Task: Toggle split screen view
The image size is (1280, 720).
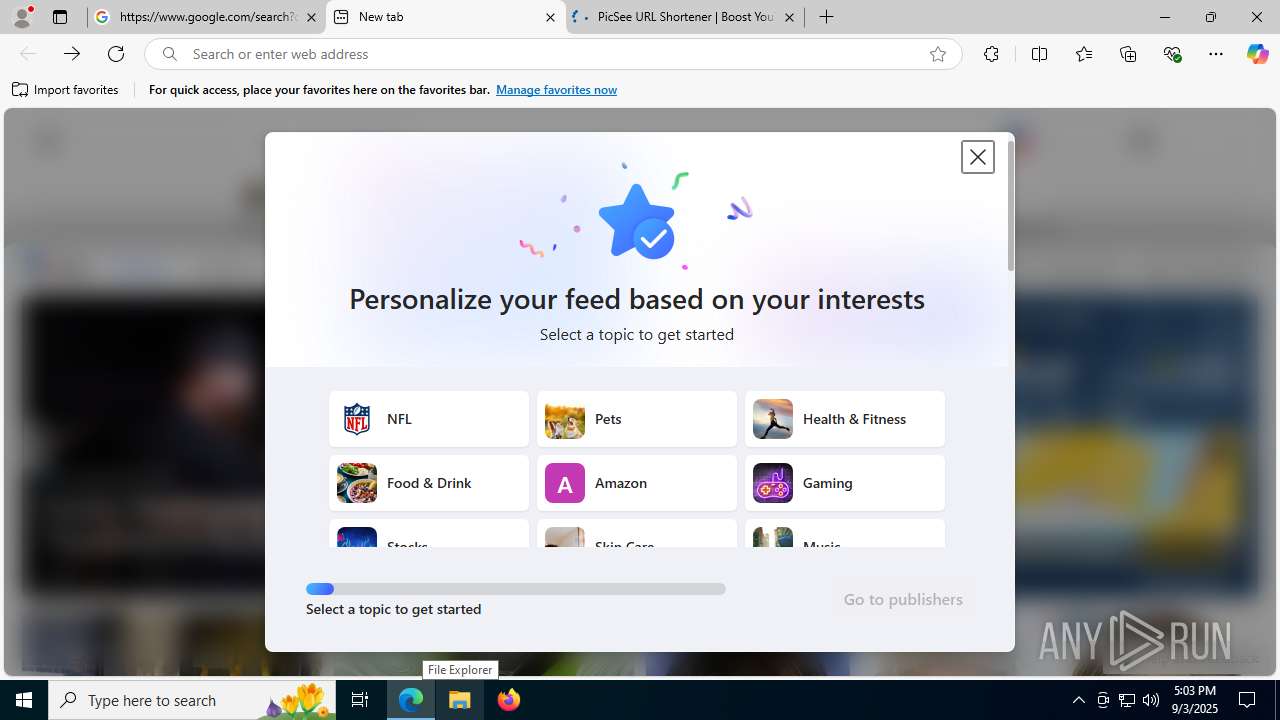Action: tap(1039, 54)
